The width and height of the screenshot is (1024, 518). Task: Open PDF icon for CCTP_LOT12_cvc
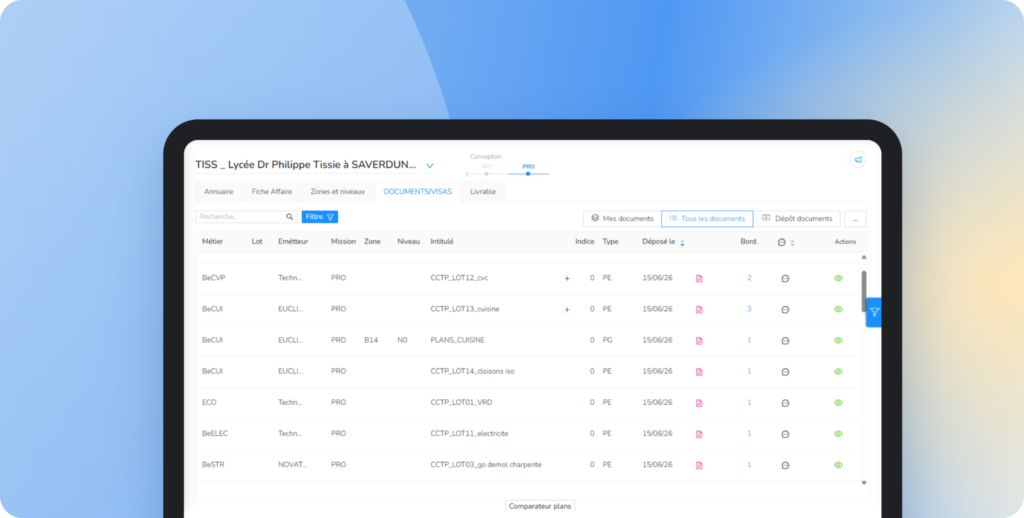(699, 278)
